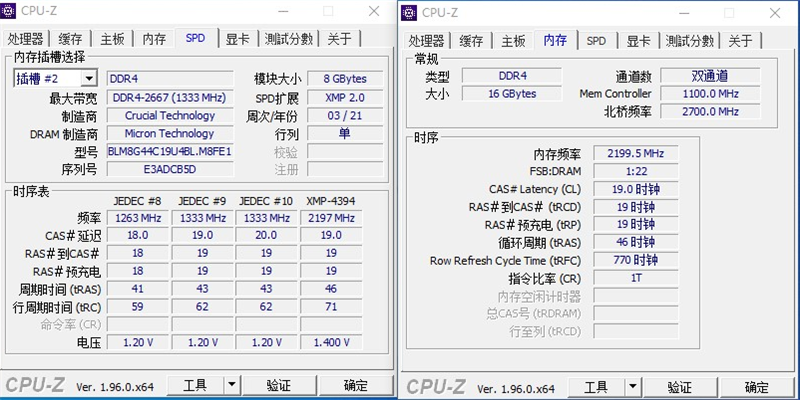Click the 内存频率 value field showing 2199.5 MHz
The height and width of the screenshot is (400, 800).
tap(635, 154)
